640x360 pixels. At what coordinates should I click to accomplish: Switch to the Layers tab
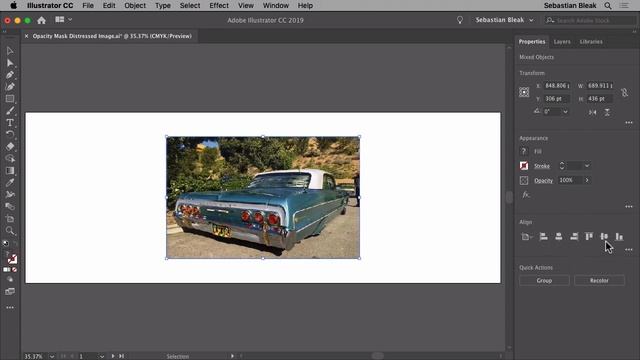click(562, 42)
